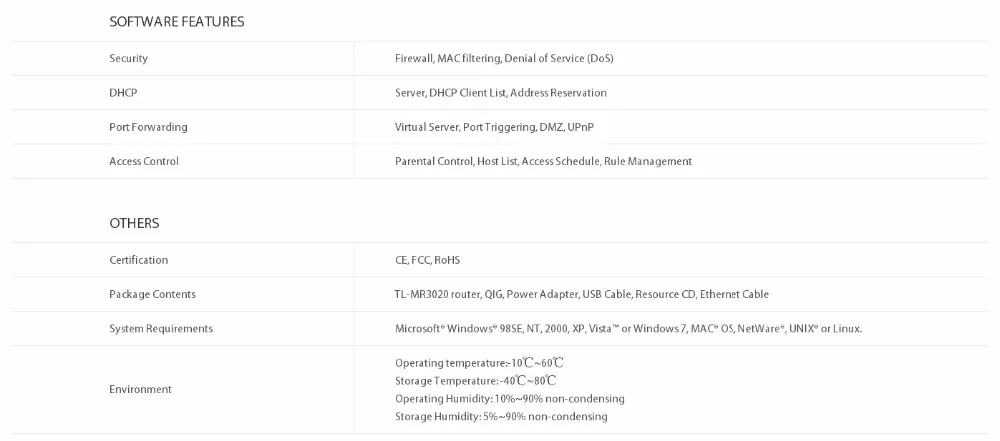Select the Port Forwarding label
Image resolution: width=1000 pixels, height=441 pixels.
[x=148, y=127]
